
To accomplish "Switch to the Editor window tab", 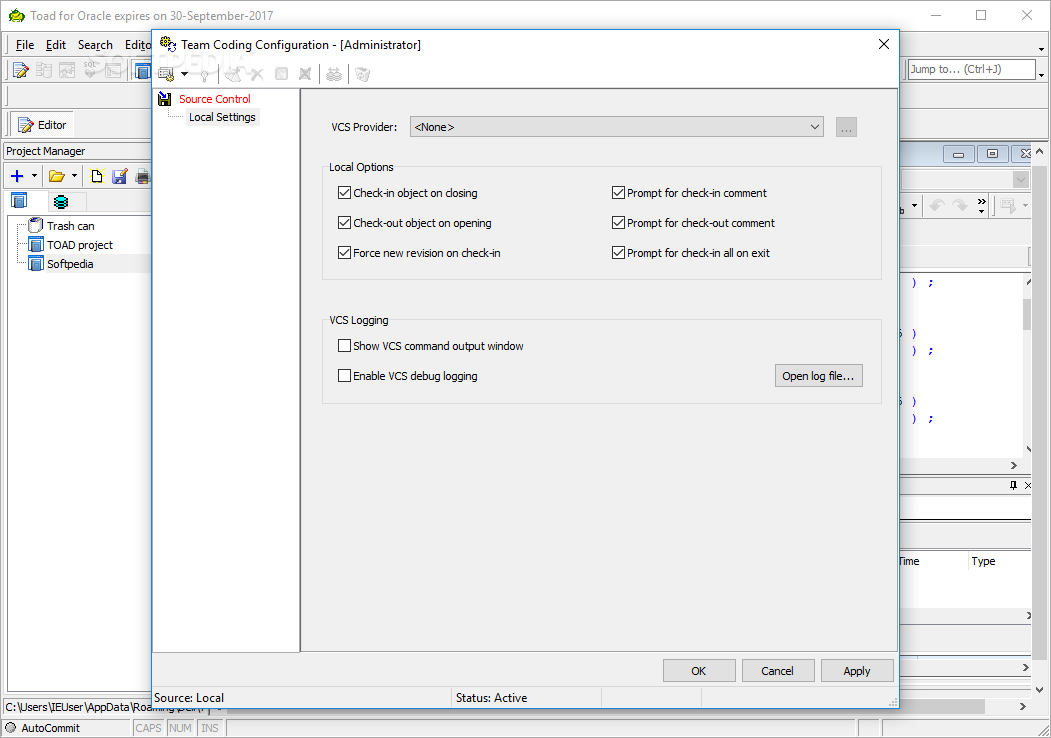I will coord(42,125).
